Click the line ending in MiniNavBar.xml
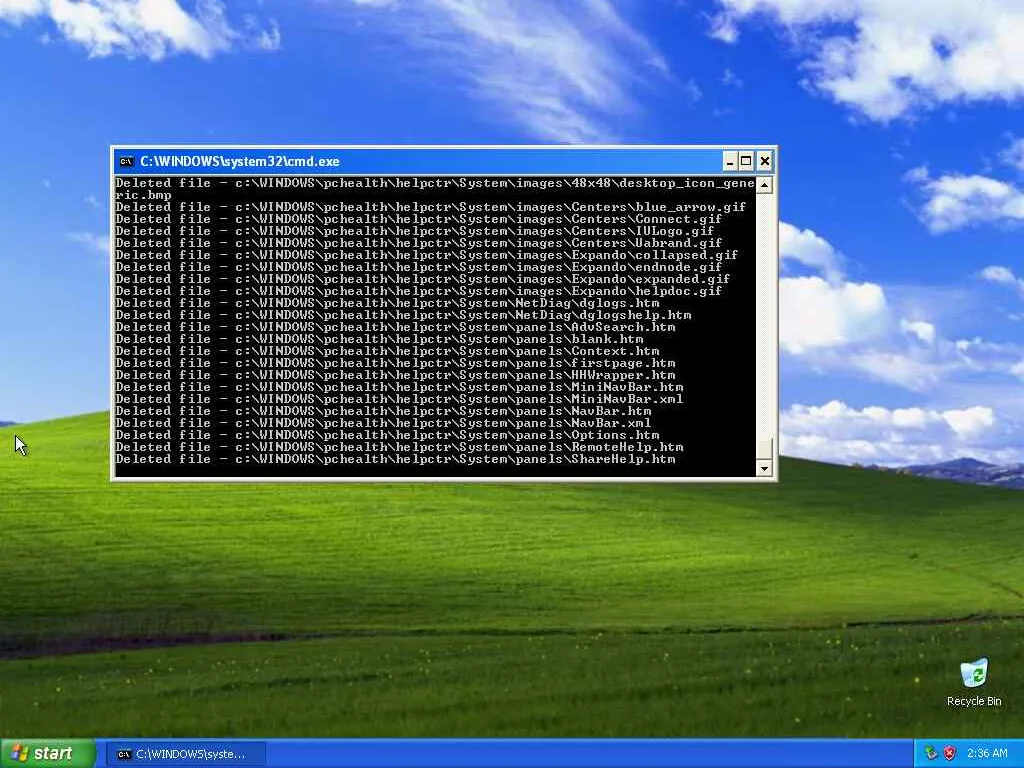Screen dimensions: 1024x768 pyautogui.click(x=399, y=399)
